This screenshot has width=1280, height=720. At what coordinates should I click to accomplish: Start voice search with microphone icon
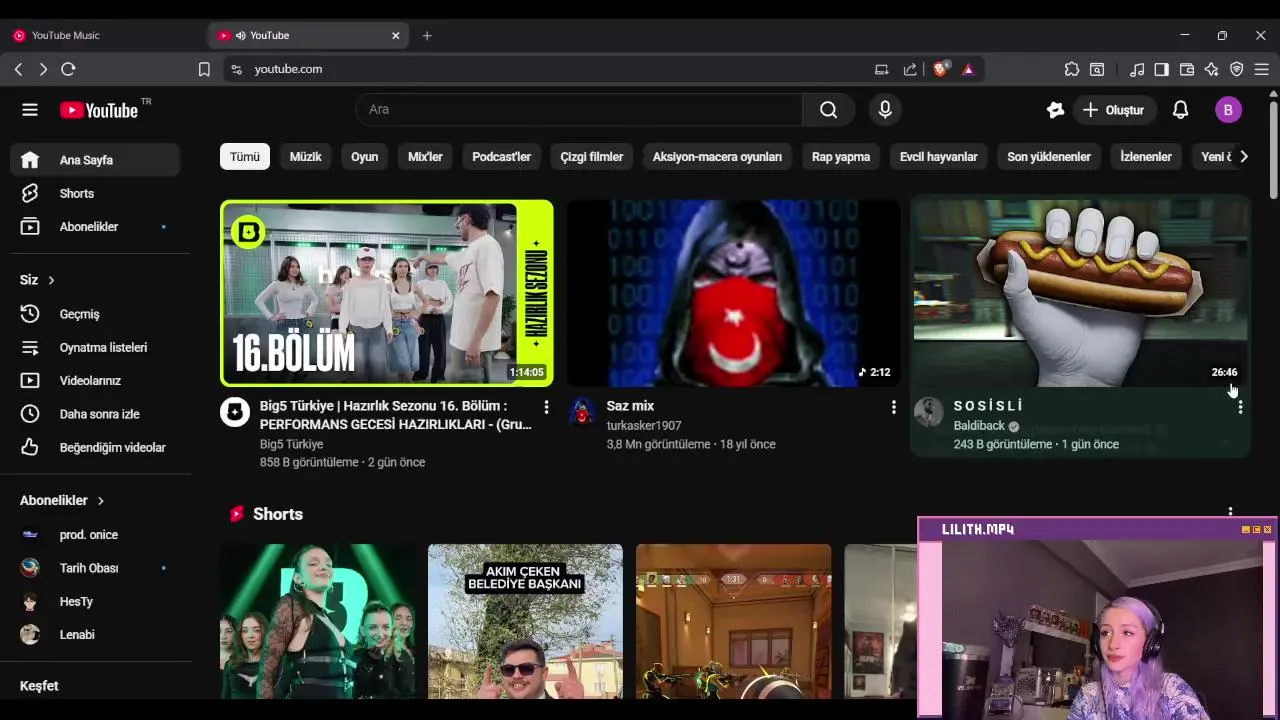(885, 110)
